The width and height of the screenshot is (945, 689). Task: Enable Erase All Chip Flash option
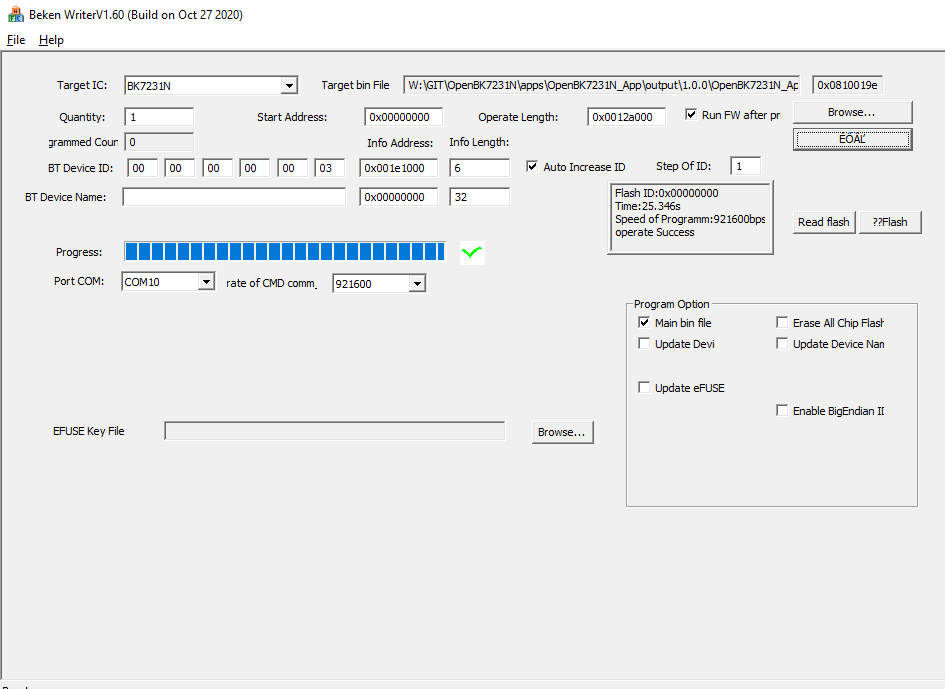pyautogui.click(x=782, y=322)
